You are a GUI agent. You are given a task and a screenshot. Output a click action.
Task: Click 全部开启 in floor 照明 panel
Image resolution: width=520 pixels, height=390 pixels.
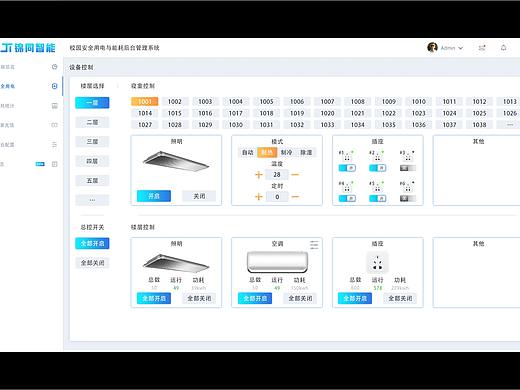point(154,298)
